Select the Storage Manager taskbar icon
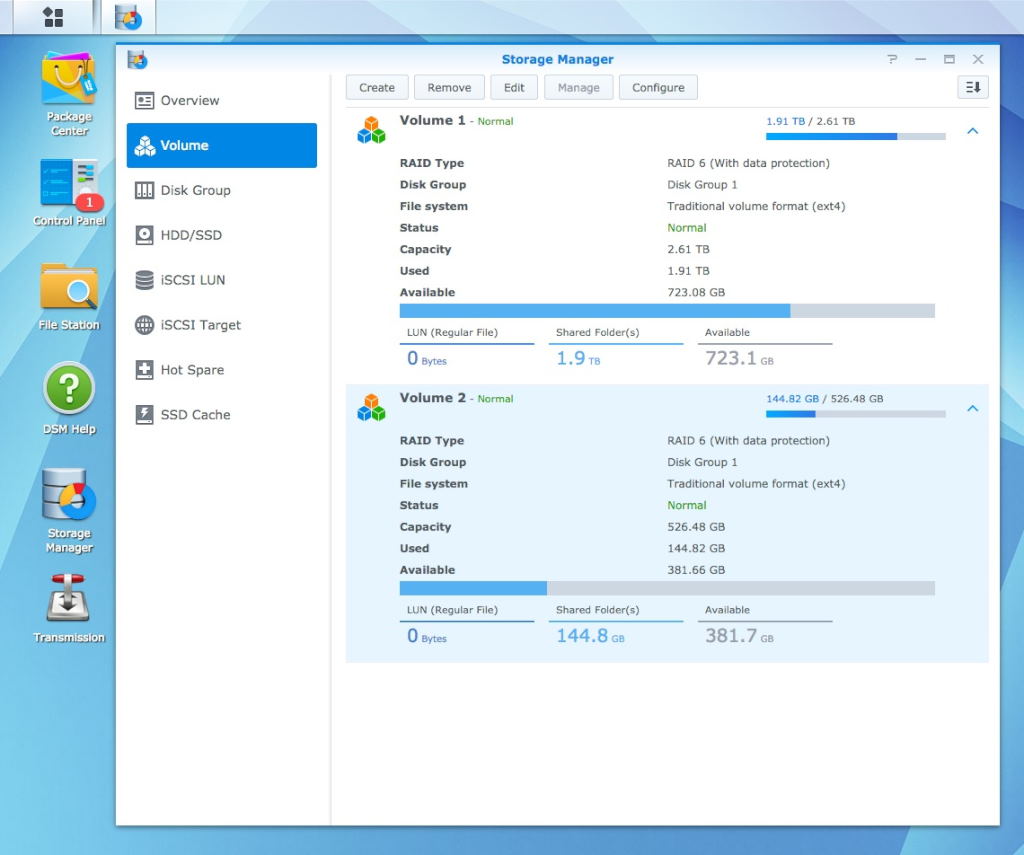This screenshot has height=855, width=1024. (128, 17)
